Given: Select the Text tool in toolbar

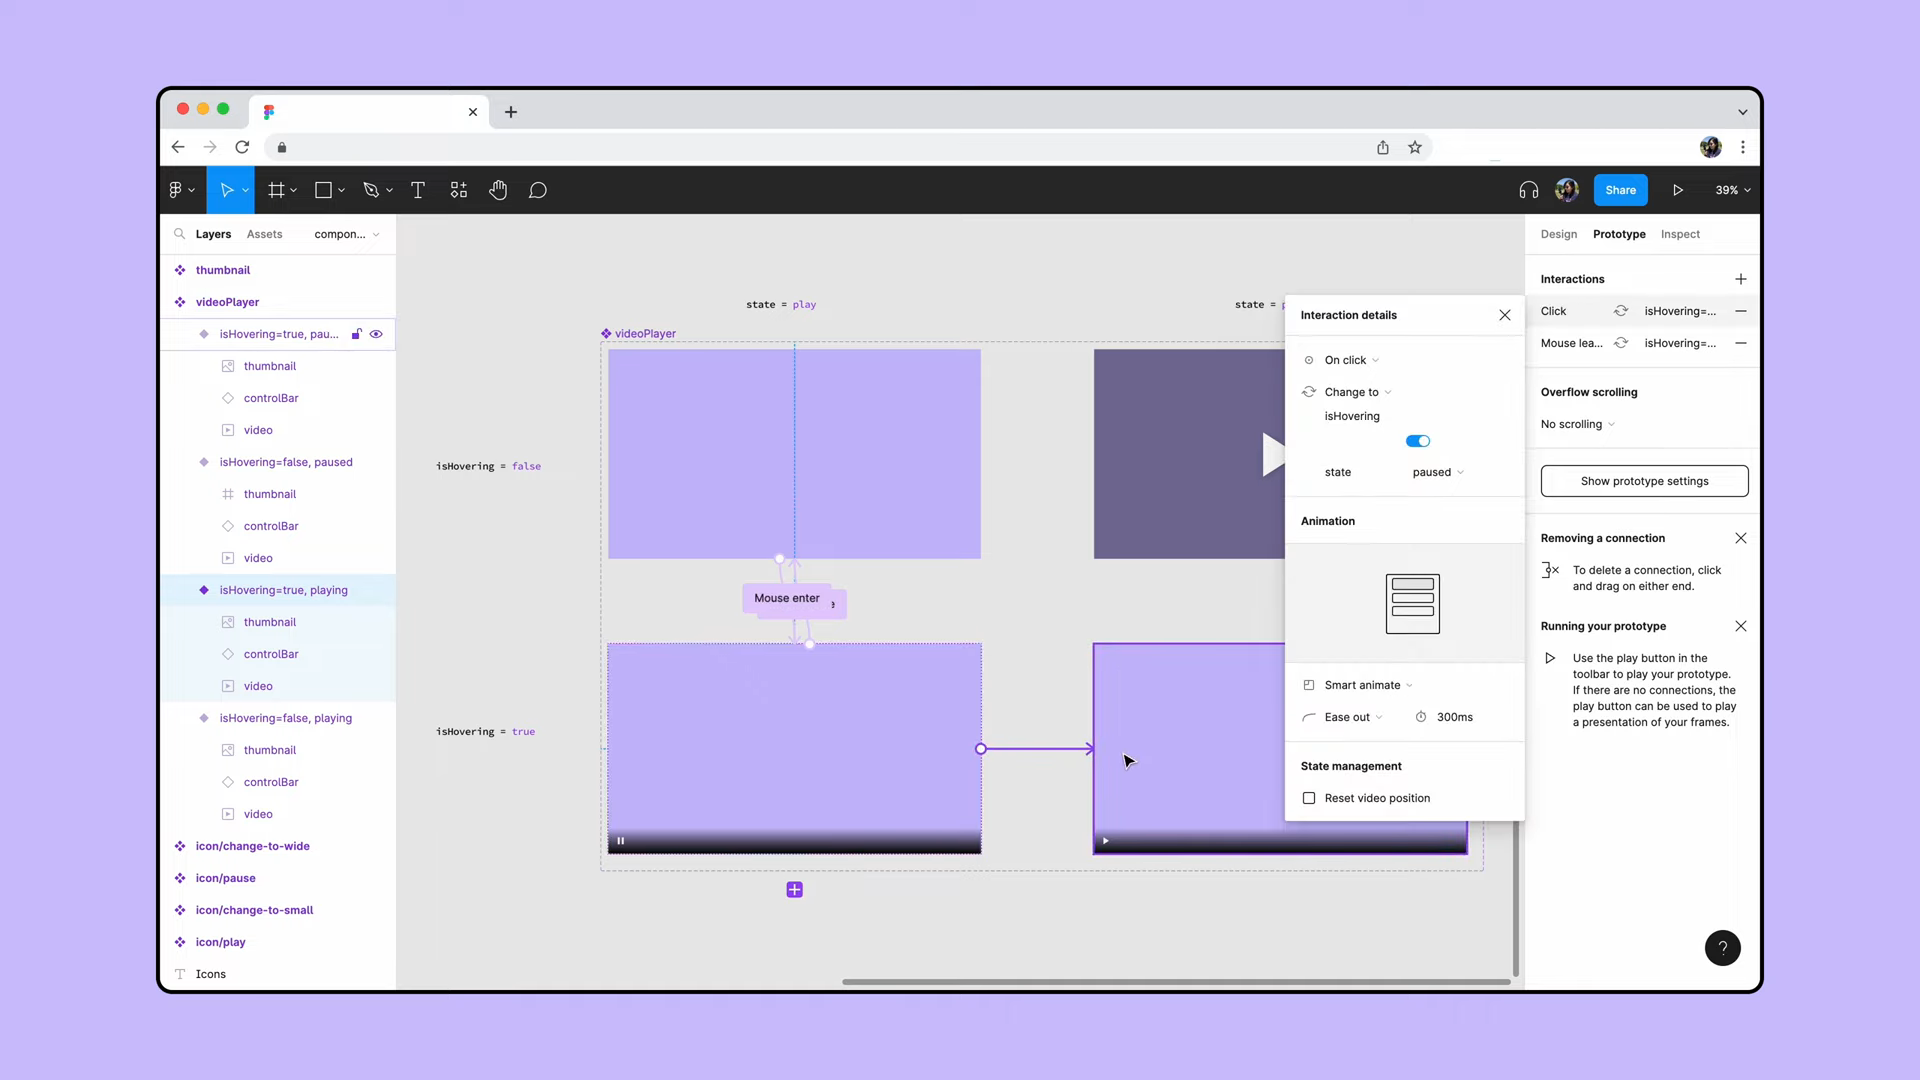Looking at the screenshot, I should pyautogui.click(x=417, y=190).
